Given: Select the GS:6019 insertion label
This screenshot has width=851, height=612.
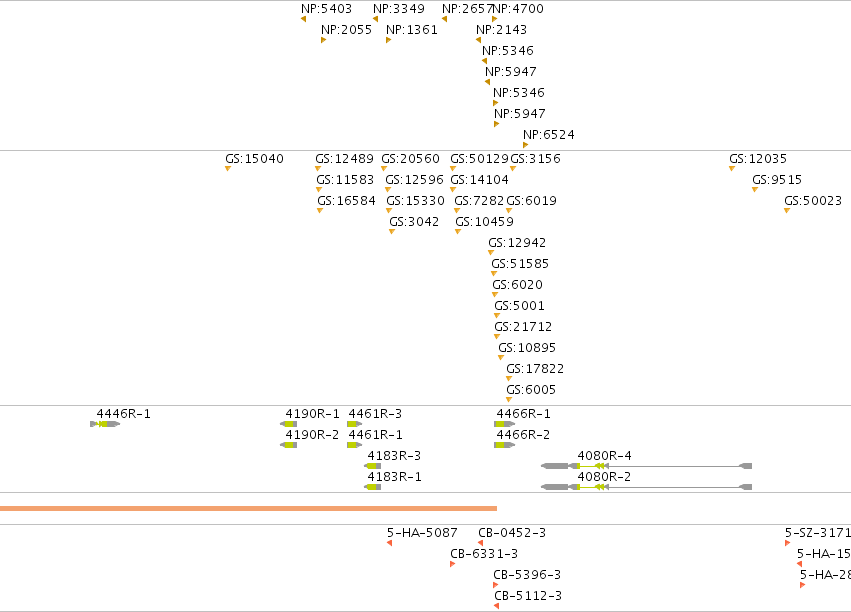Looking at the screenshot, I should [x=531, y=201].
